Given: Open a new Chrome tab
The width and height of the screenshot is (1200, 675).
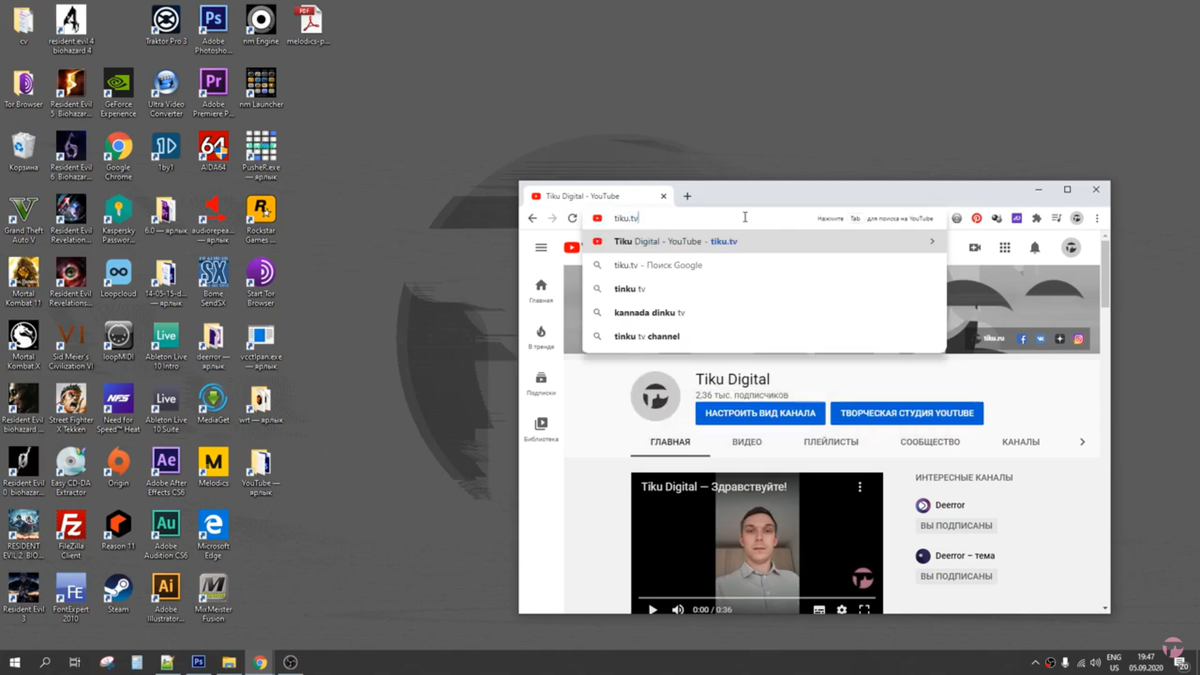Looking at the screenshot, I should (x=687, y=196).
